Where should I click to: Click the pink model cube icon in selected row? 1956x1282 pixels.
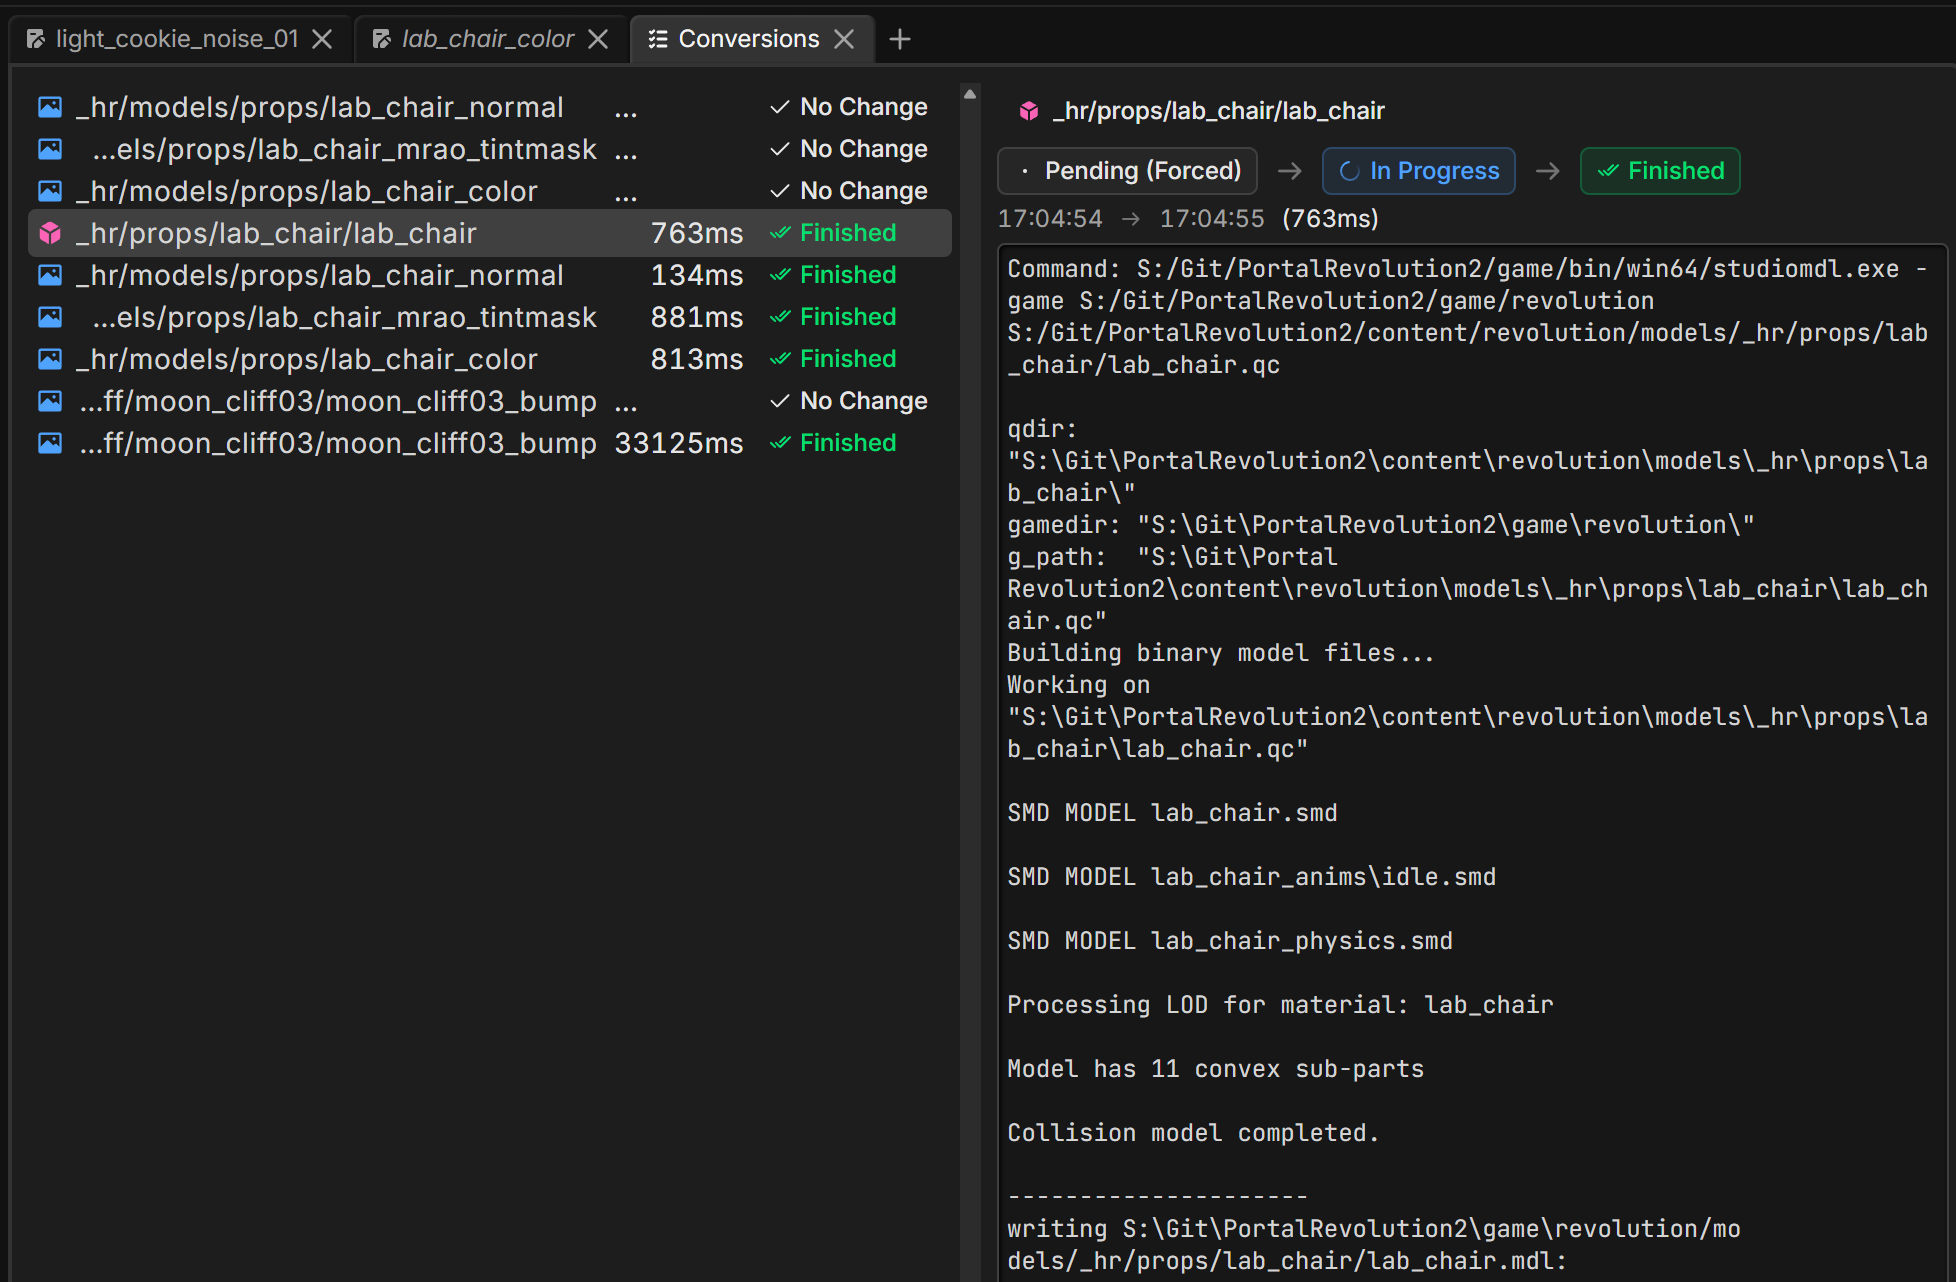point(50,233)
